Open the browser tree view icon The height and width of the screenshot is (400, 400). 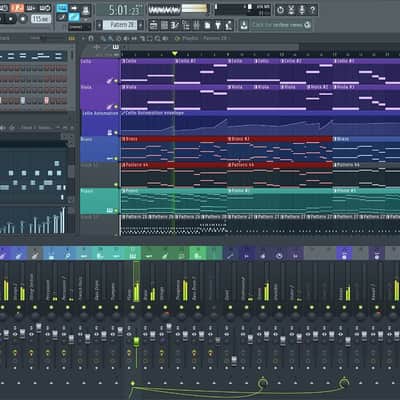(x=186, y=25)
